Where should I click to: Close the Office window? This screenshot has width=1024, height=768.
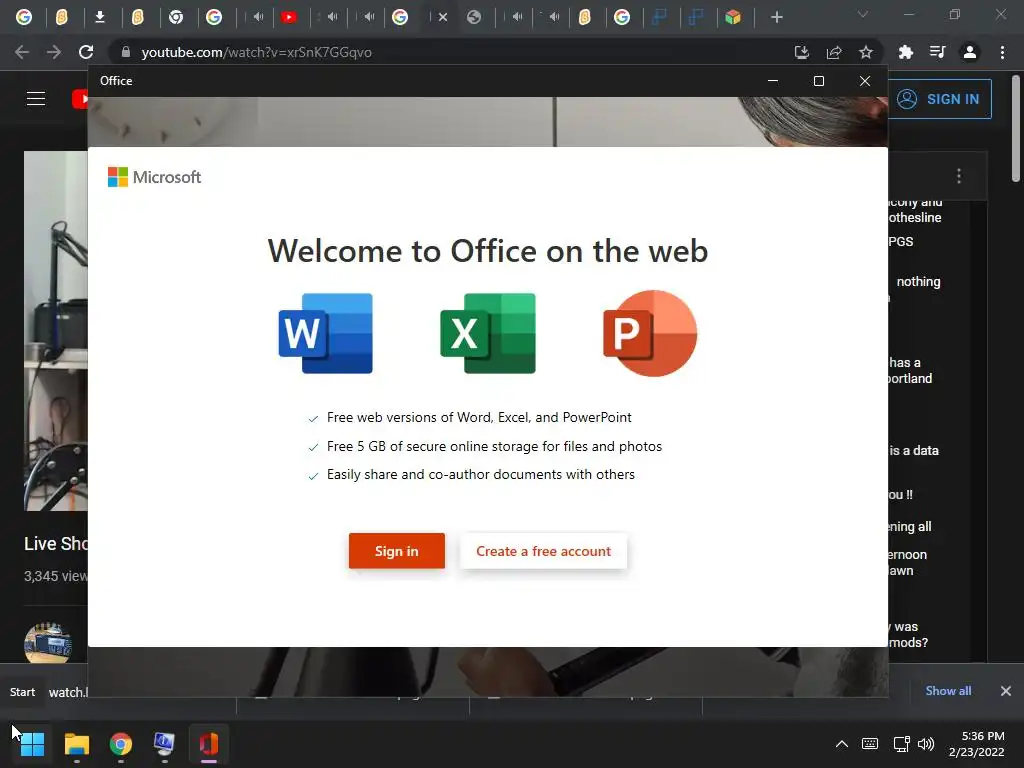[x=865, y=81]
